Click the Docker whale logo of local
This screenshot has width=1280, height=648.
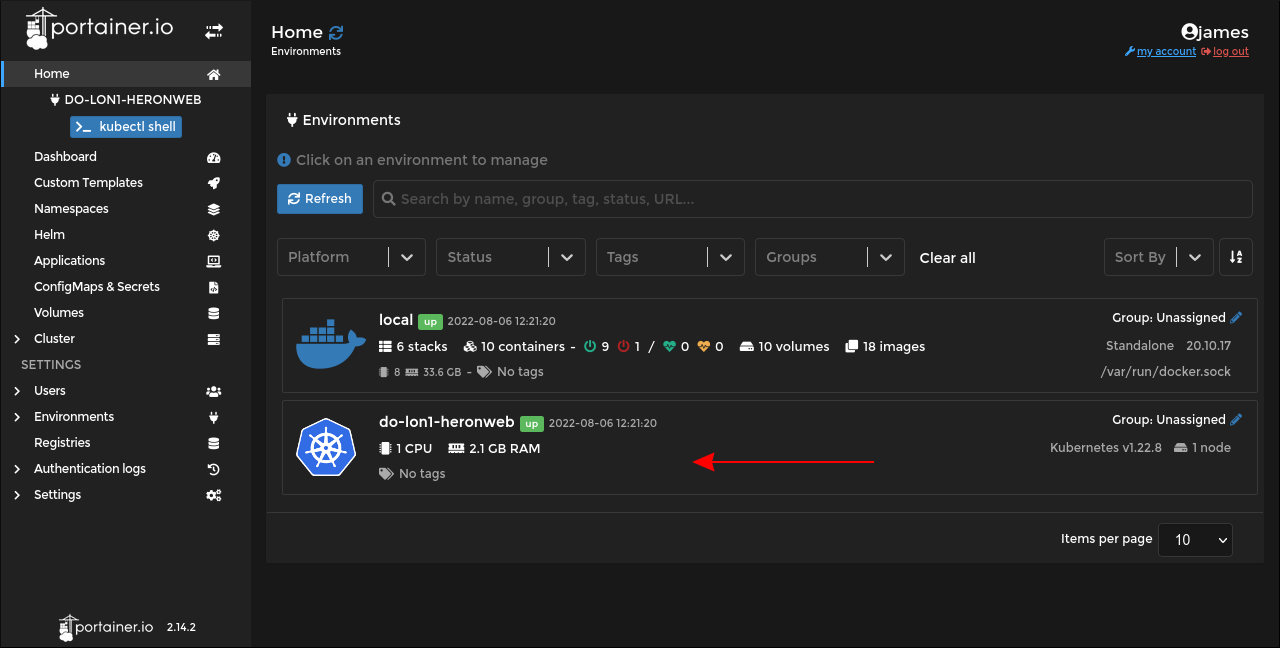[x=331, y=345]
